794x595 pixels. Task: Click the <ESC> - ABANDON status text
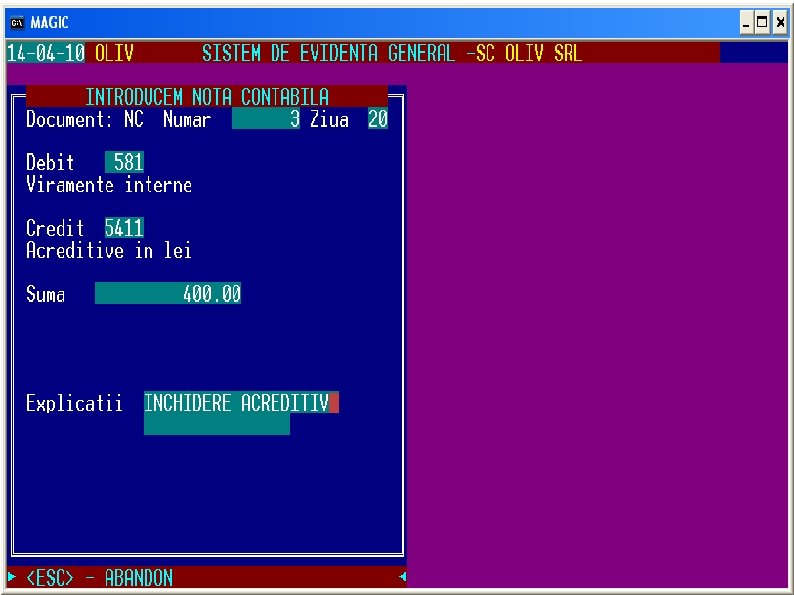coord(100,578)
